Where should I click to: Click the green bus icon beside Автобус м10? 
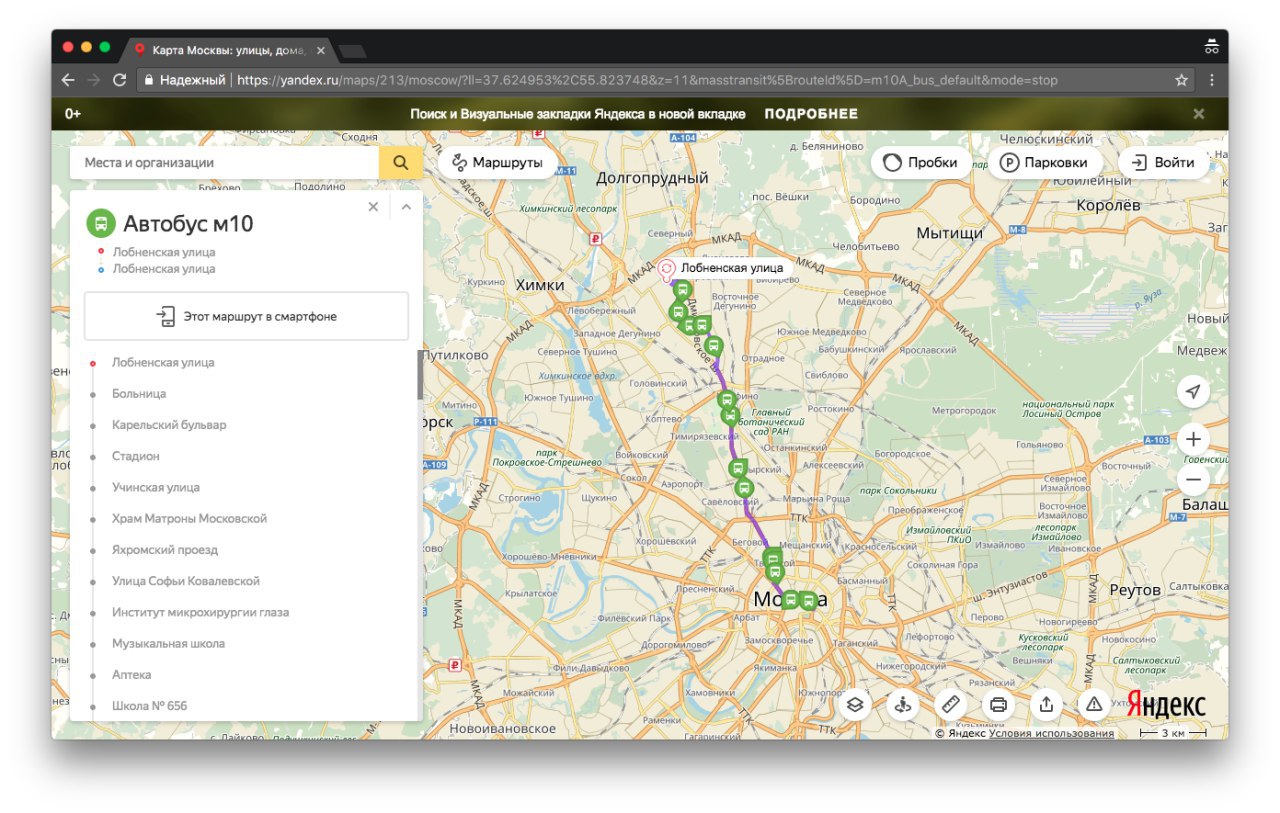click(x=101, y=223)
